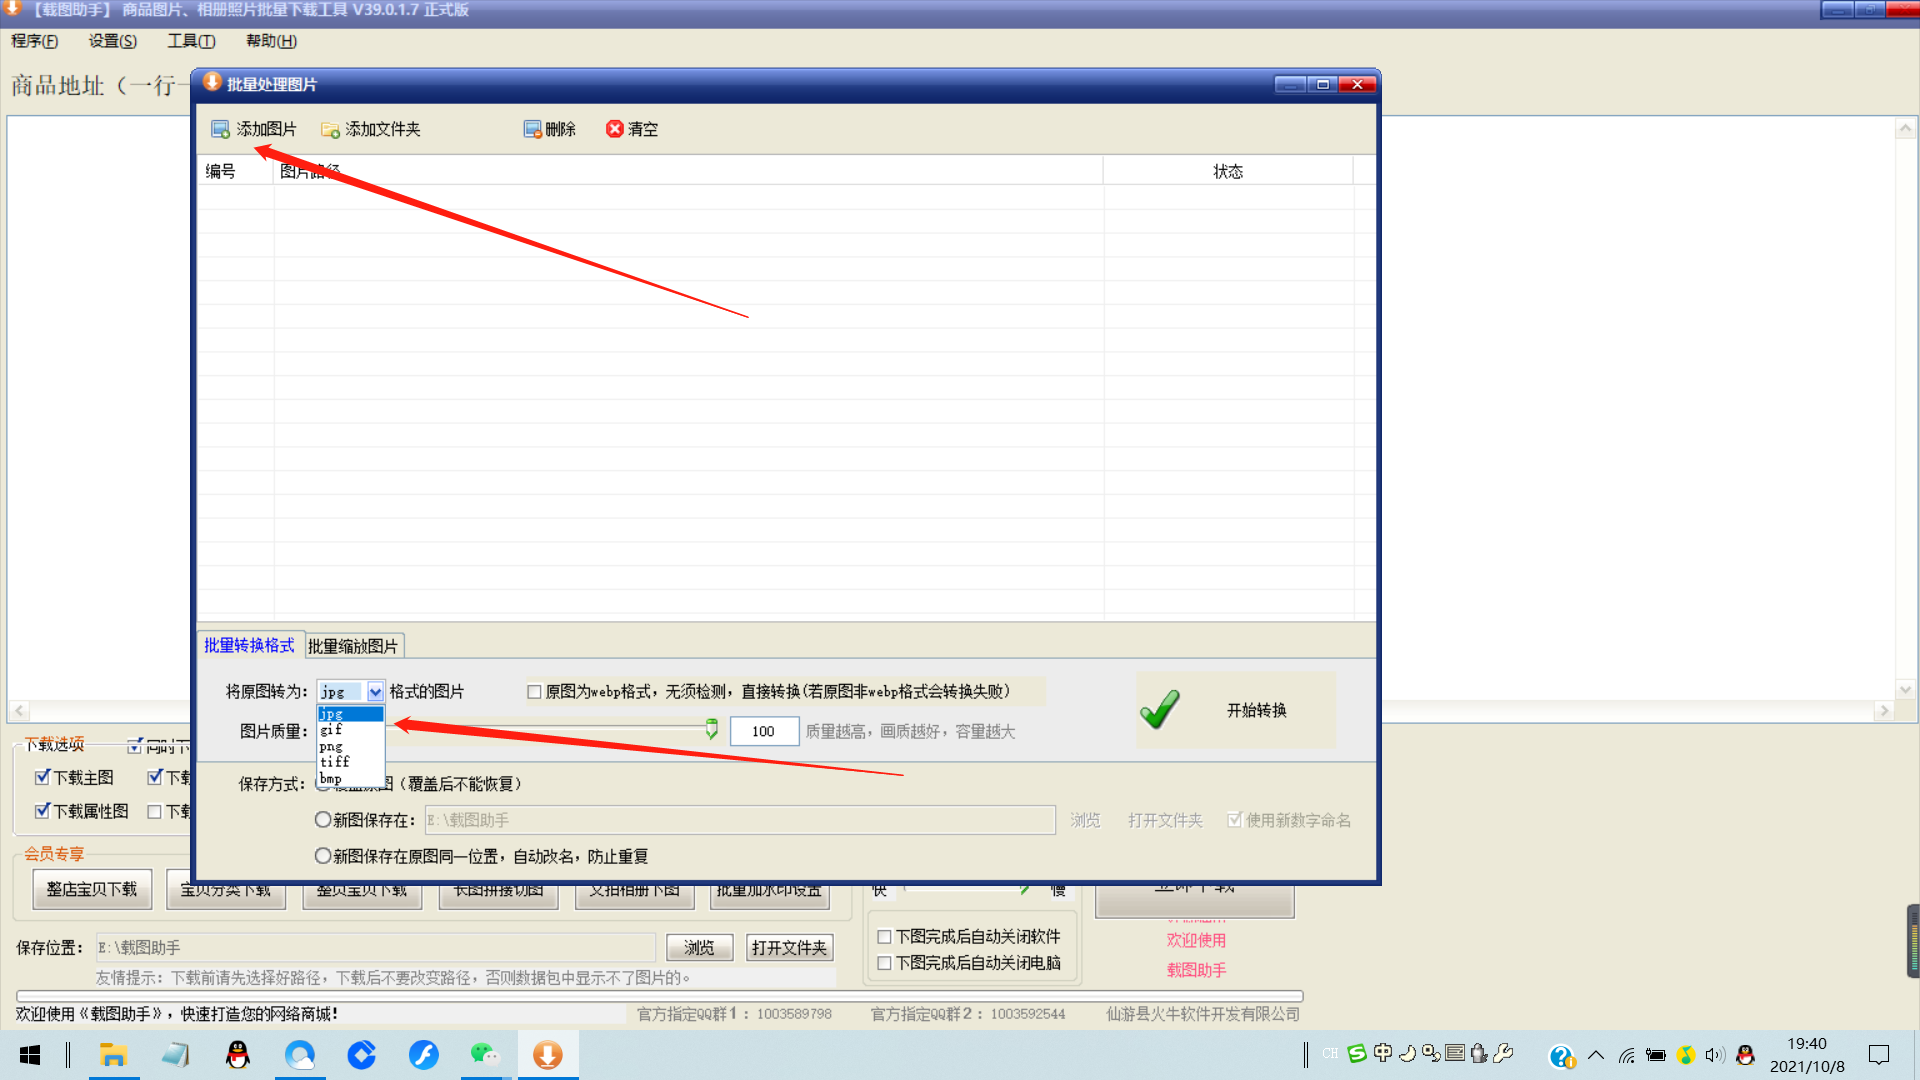The image size is (1920, 1080).
Task: Click the green checkmark 开始转换 icon
Action: pos(1160,710)
